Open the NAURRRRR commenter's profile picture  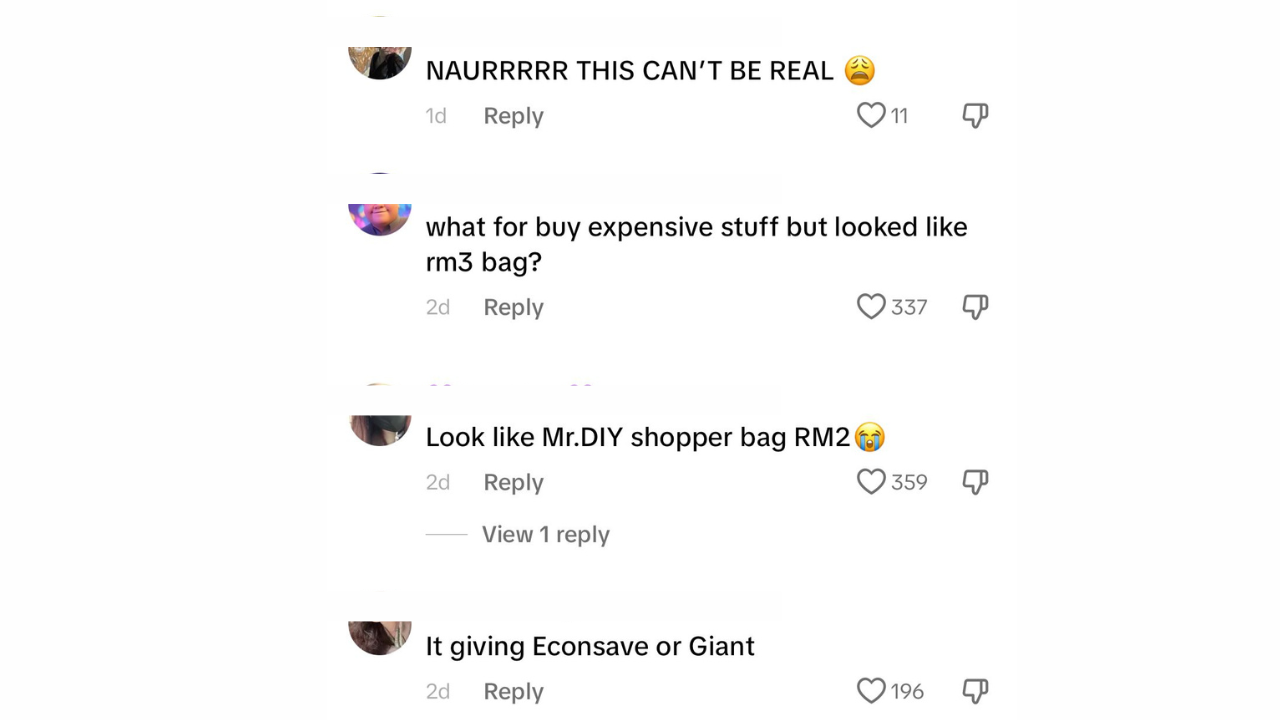380,62
